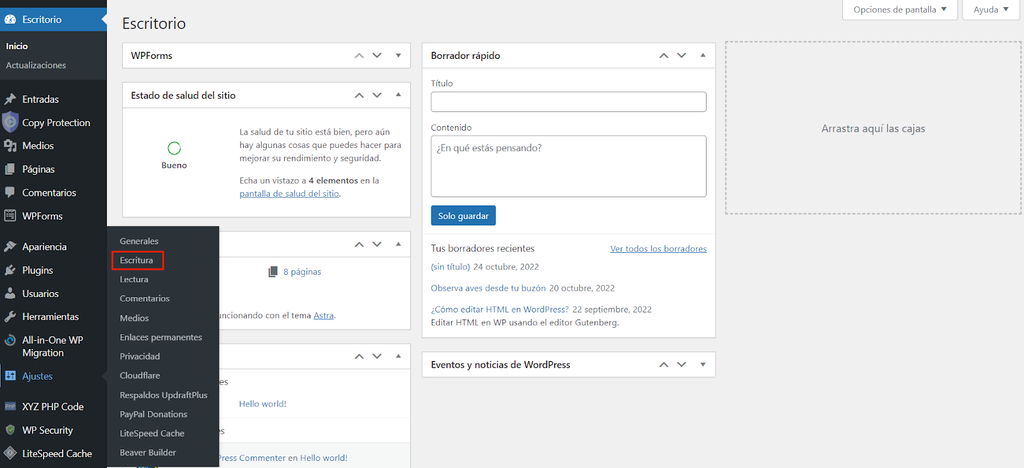Screen dimensions: 1024x468
Task: Click the Medios media icon
Action: pos(10,146)
